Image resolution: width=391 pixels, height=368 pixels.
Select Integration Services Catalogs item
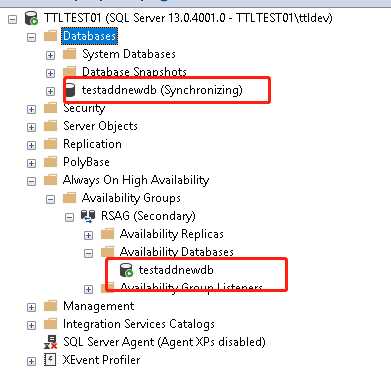[x=139, y=324]
